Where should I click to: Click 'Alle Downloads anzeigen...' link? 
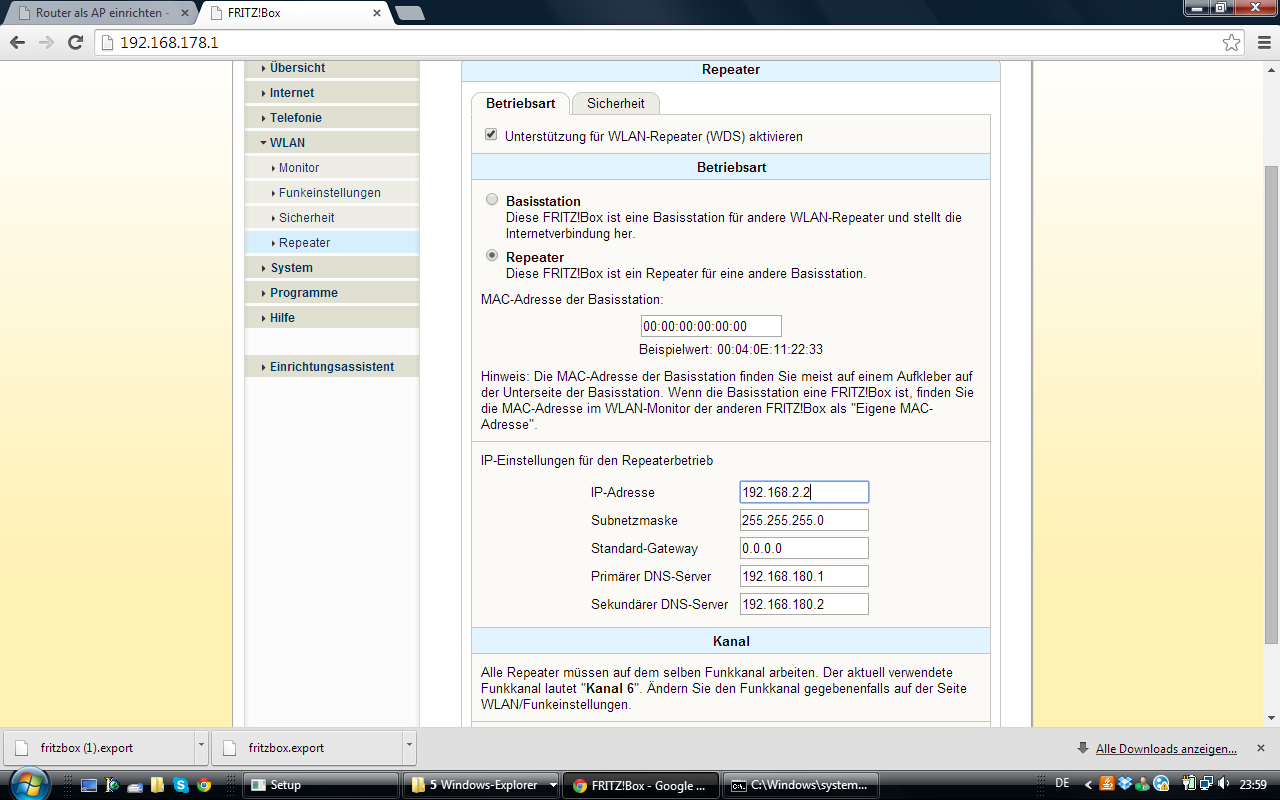point(1166,748)
